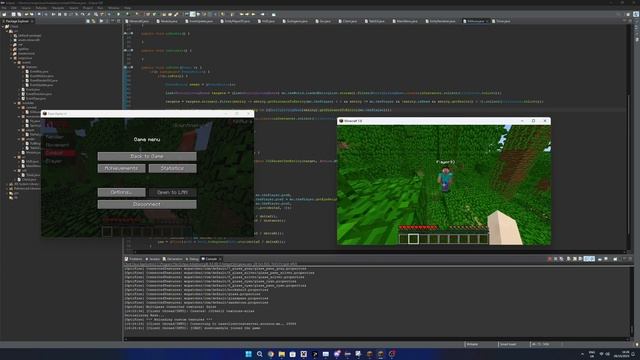Viewport: 640px width, 360px height.
Task: Open Options in the Minecraft game menu
Action: coord(121,192)
